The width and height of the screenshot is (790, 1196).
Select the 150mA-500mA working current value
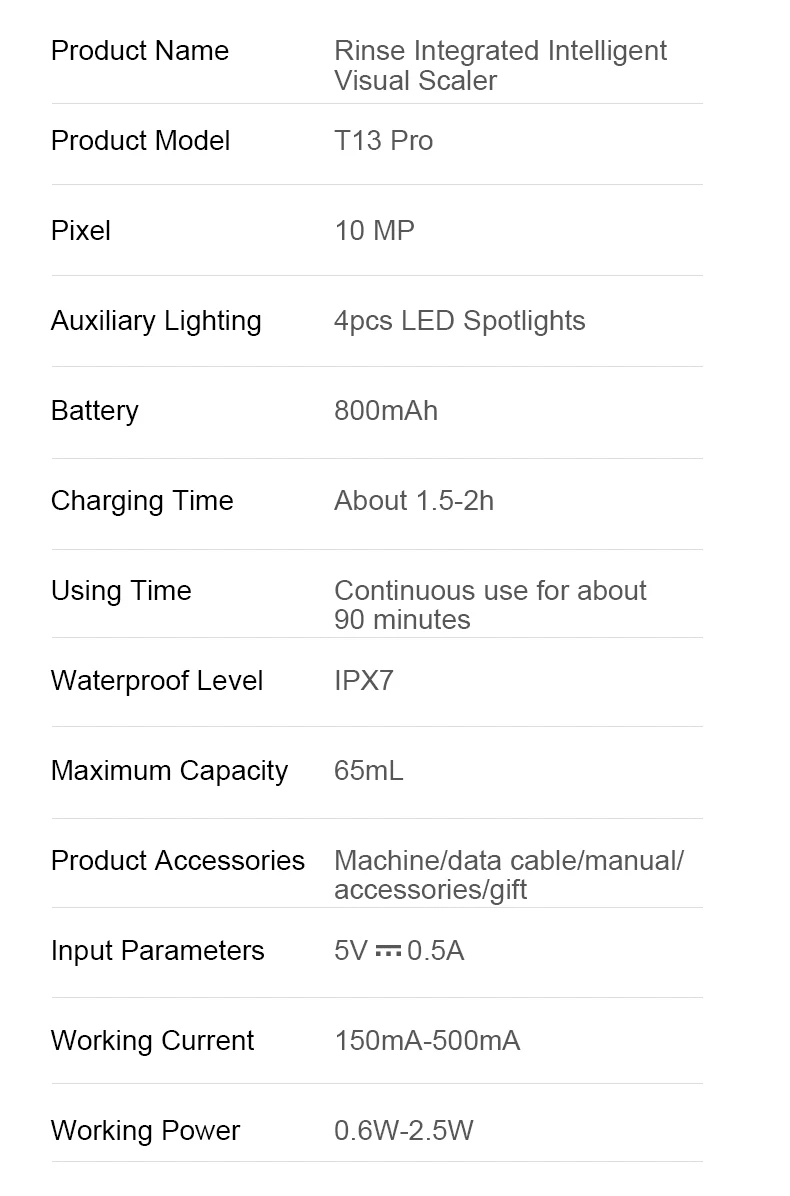(427, 1041)
